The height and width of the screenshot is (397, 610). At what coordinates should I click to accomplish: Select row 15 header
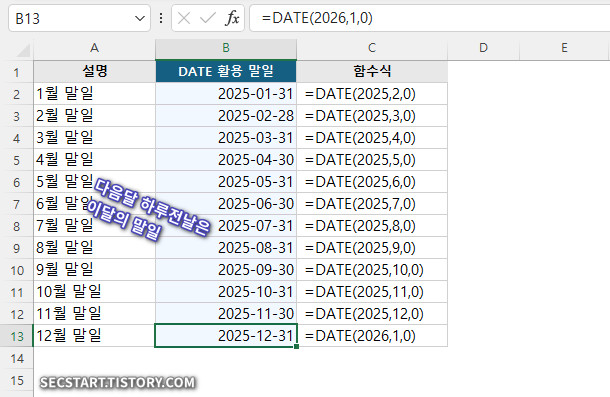pyautogui.click(x=16, y=380)
